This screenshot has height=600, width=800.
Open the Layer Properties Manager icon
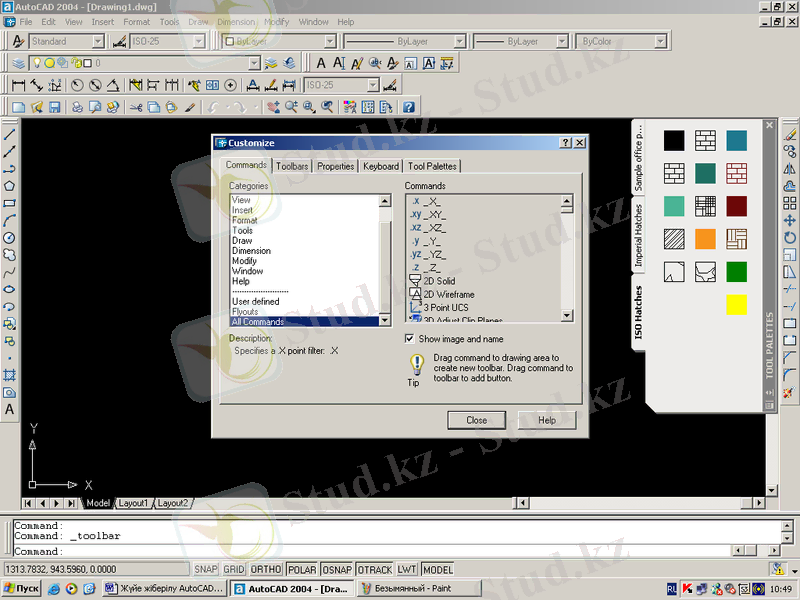tap(18, 63)
